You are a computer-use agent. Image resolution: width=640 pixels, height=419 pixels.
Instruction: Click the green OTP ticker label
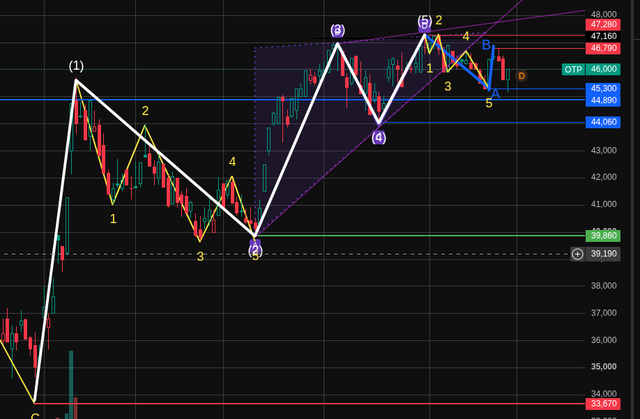pyautogui.click(x=573, y=69)
